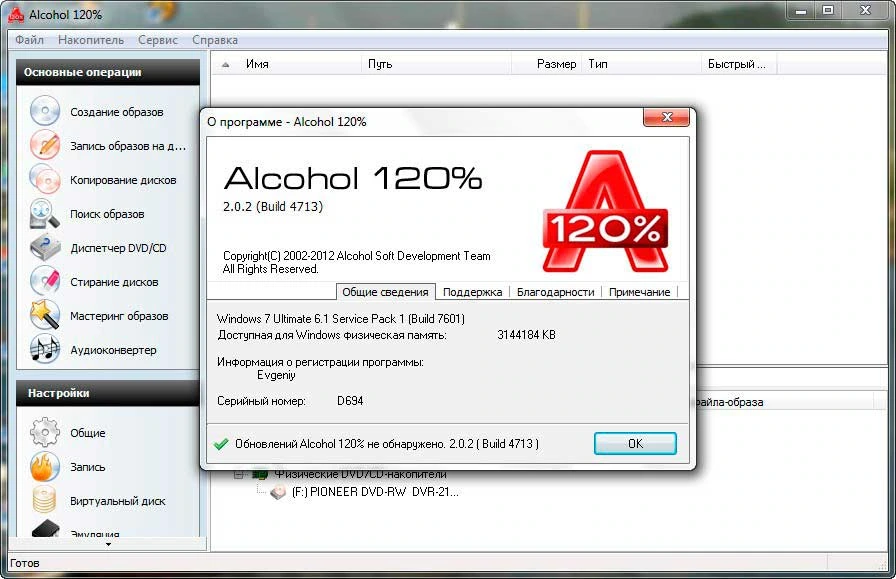Click the Основные операции panel header
This screenshot has height=579, width=896.
108,72
